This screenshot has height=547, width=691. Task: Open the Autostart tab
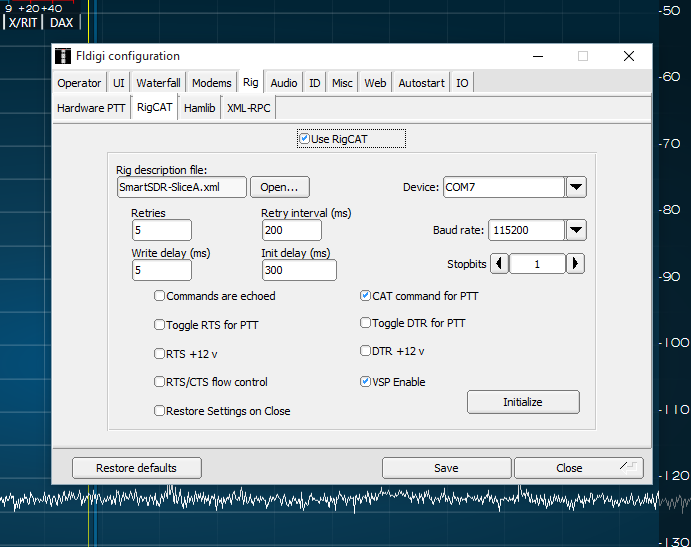422,83
